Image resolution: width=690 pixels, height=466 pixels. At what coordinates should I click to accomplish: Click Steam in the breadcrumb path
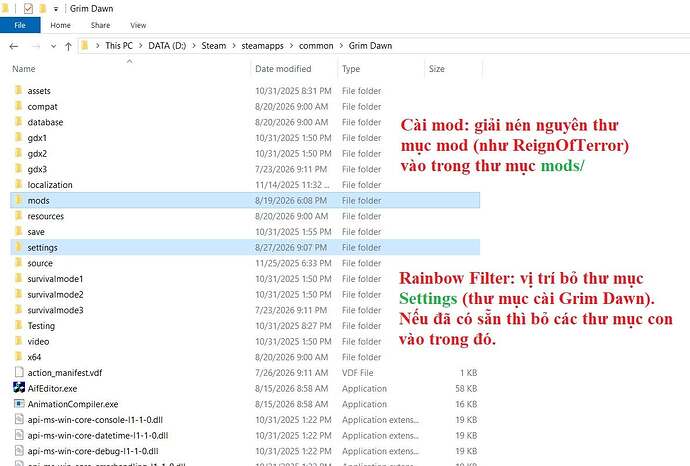pyautogui.click(x=213, y=46)
